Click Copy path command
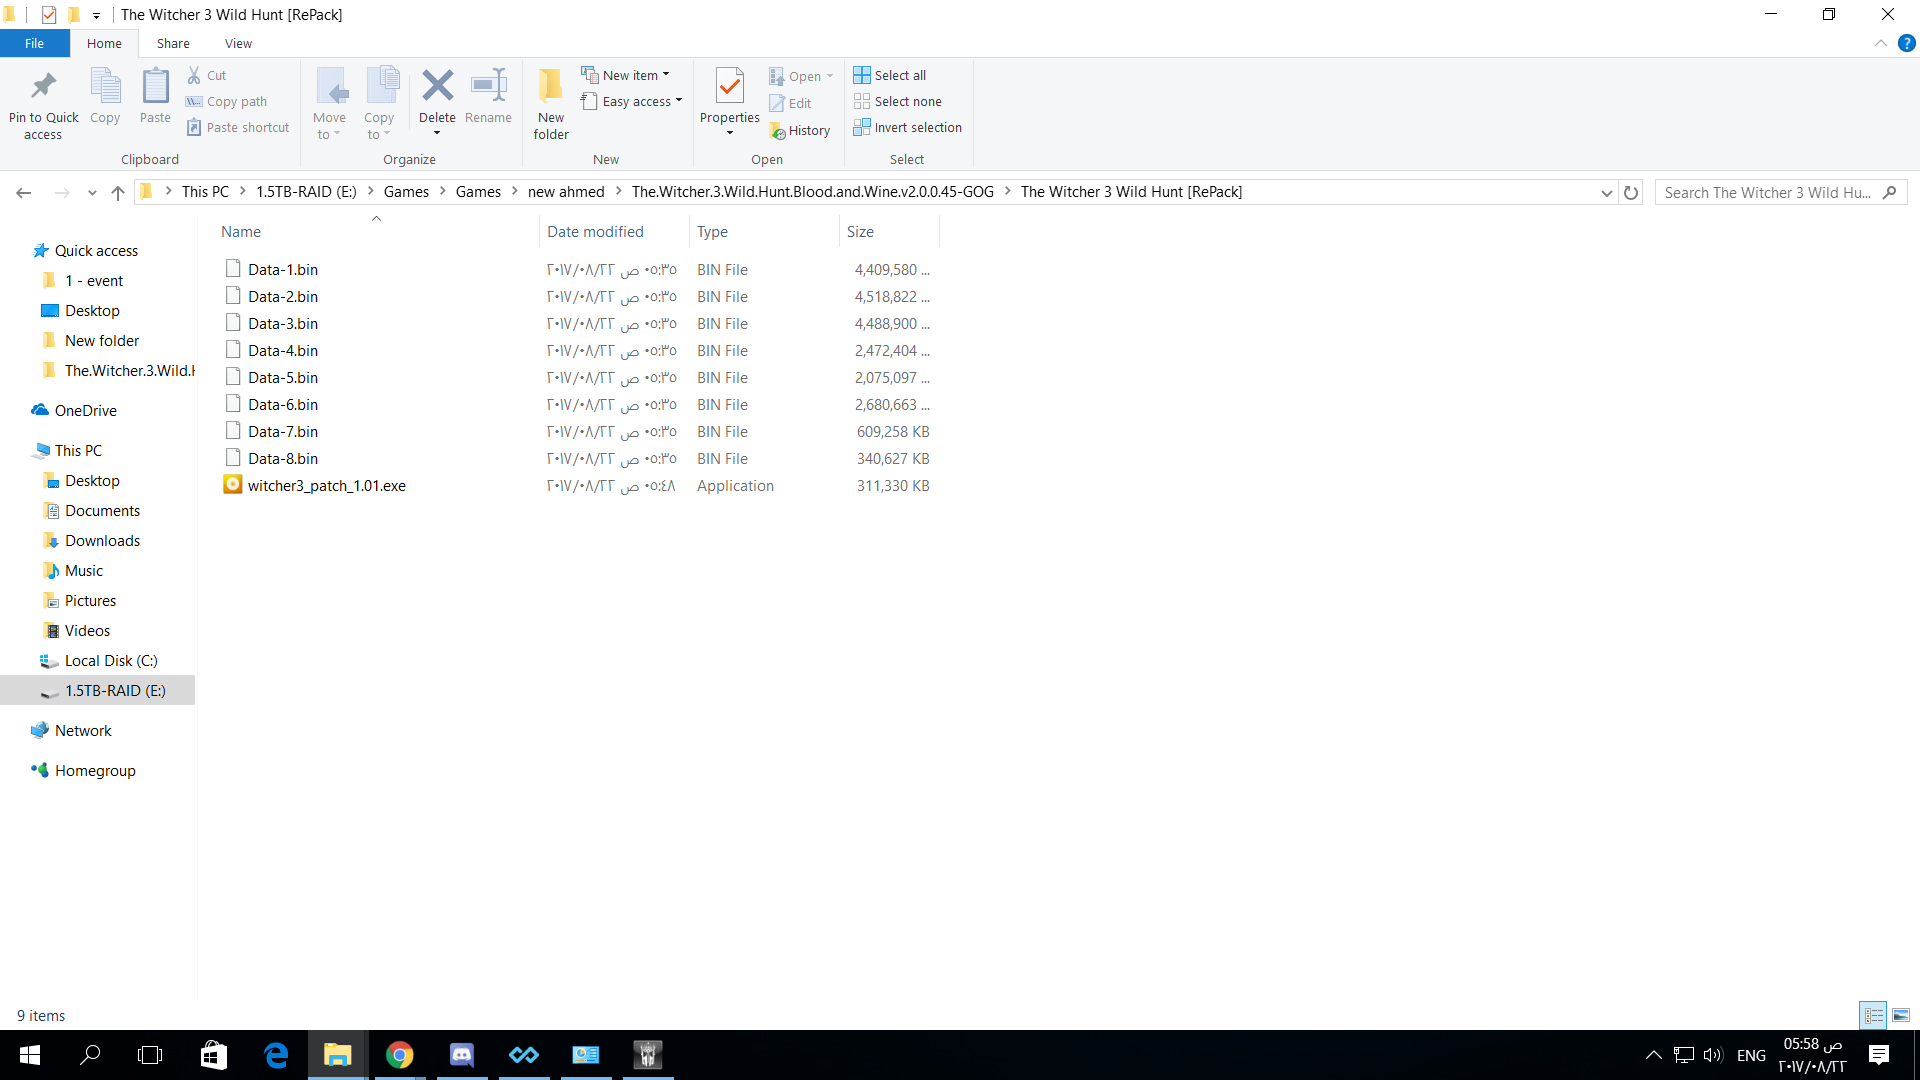The width and height of the screenshot is (1920, 1080). (x=227, y=101)
